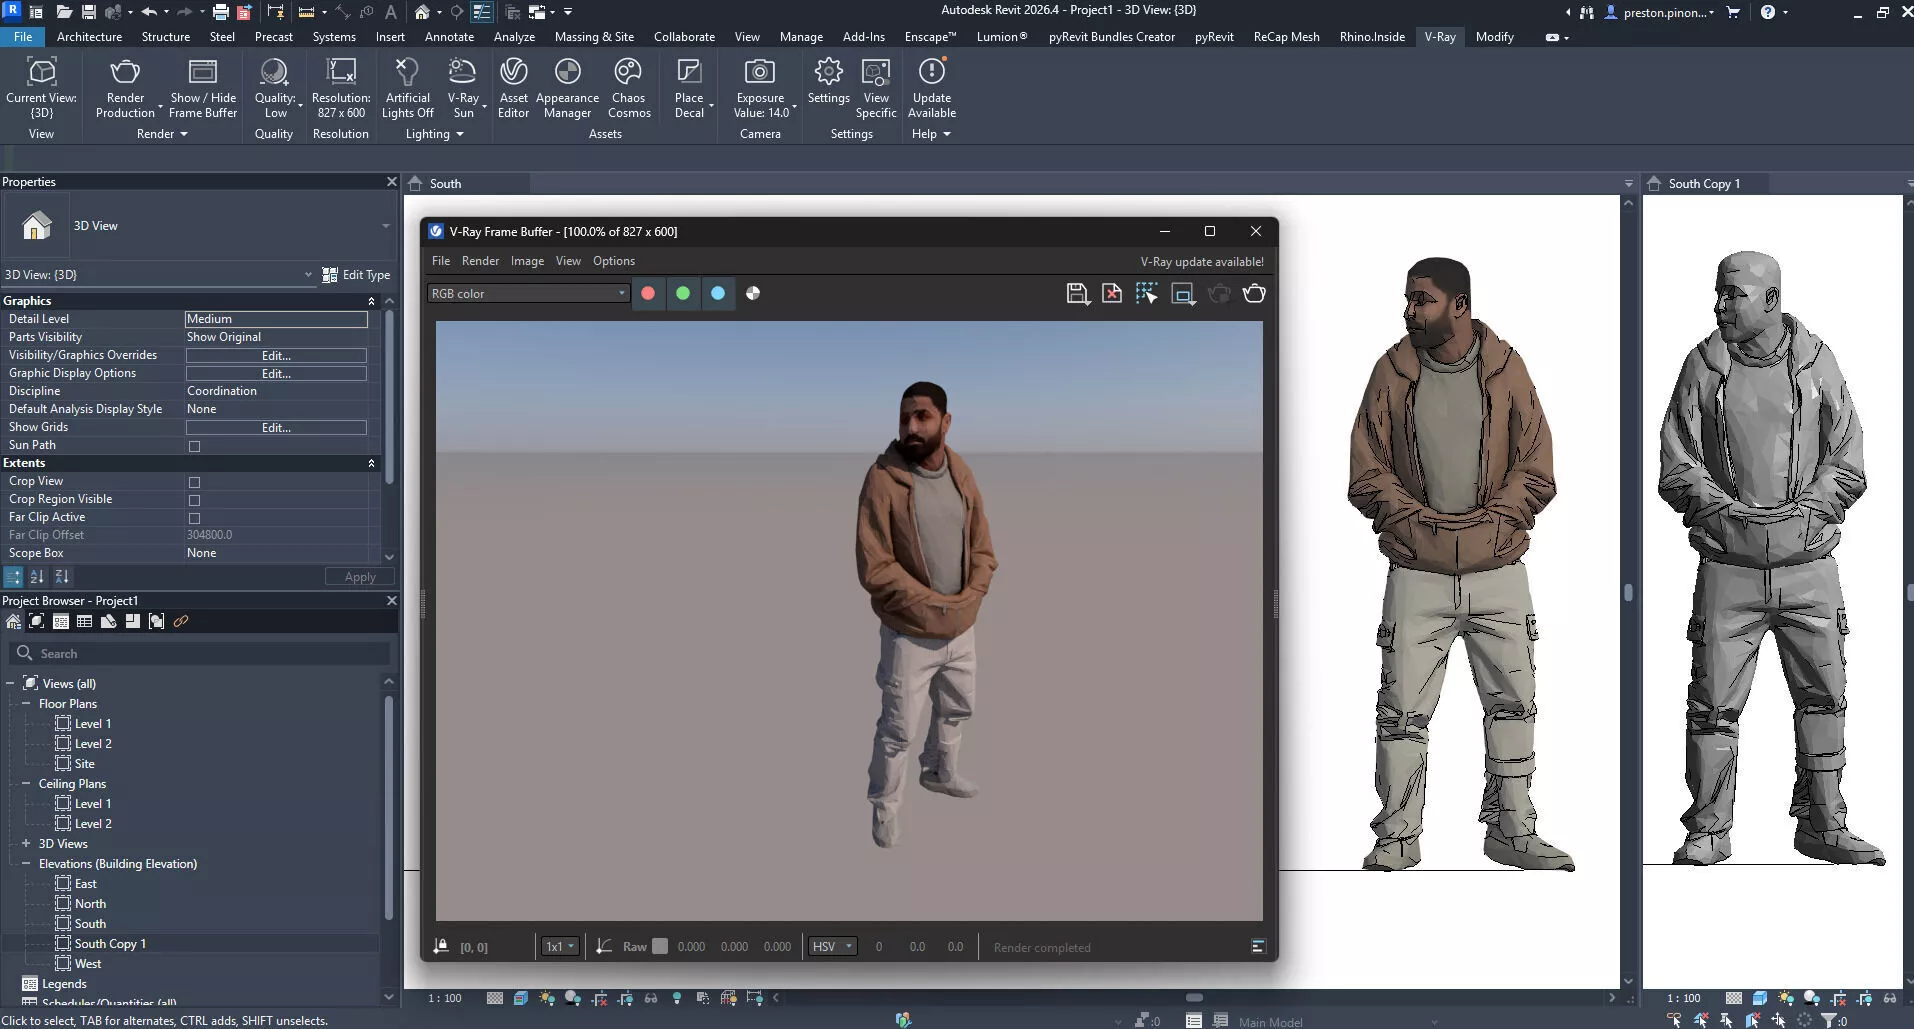Screen dimensions: 1914x1029
Task: Expand the Render panel dropdown
Action: point(162,134)
